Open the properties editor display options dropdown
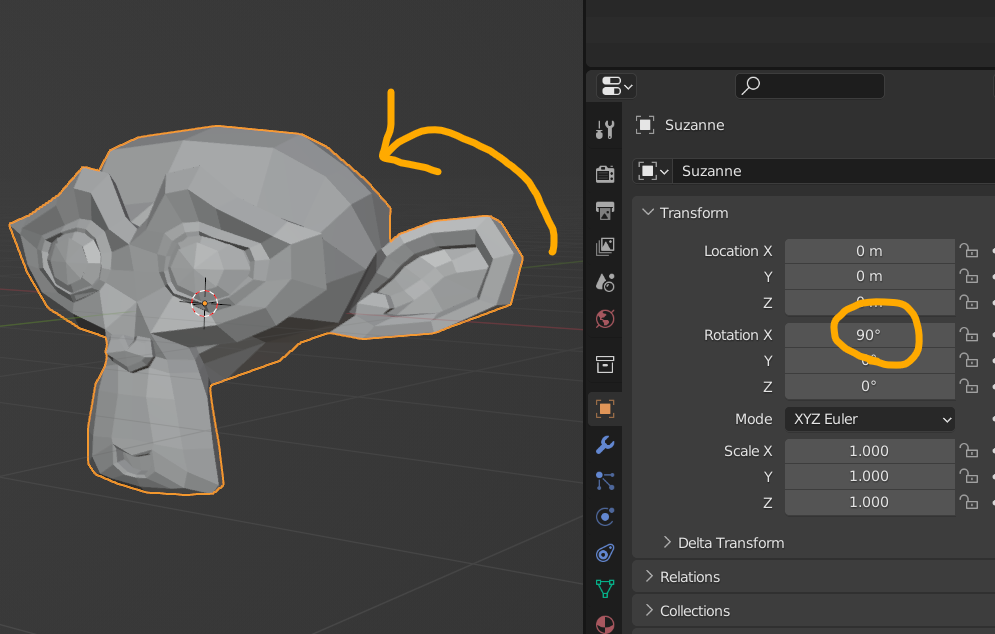 coord(616,86)
